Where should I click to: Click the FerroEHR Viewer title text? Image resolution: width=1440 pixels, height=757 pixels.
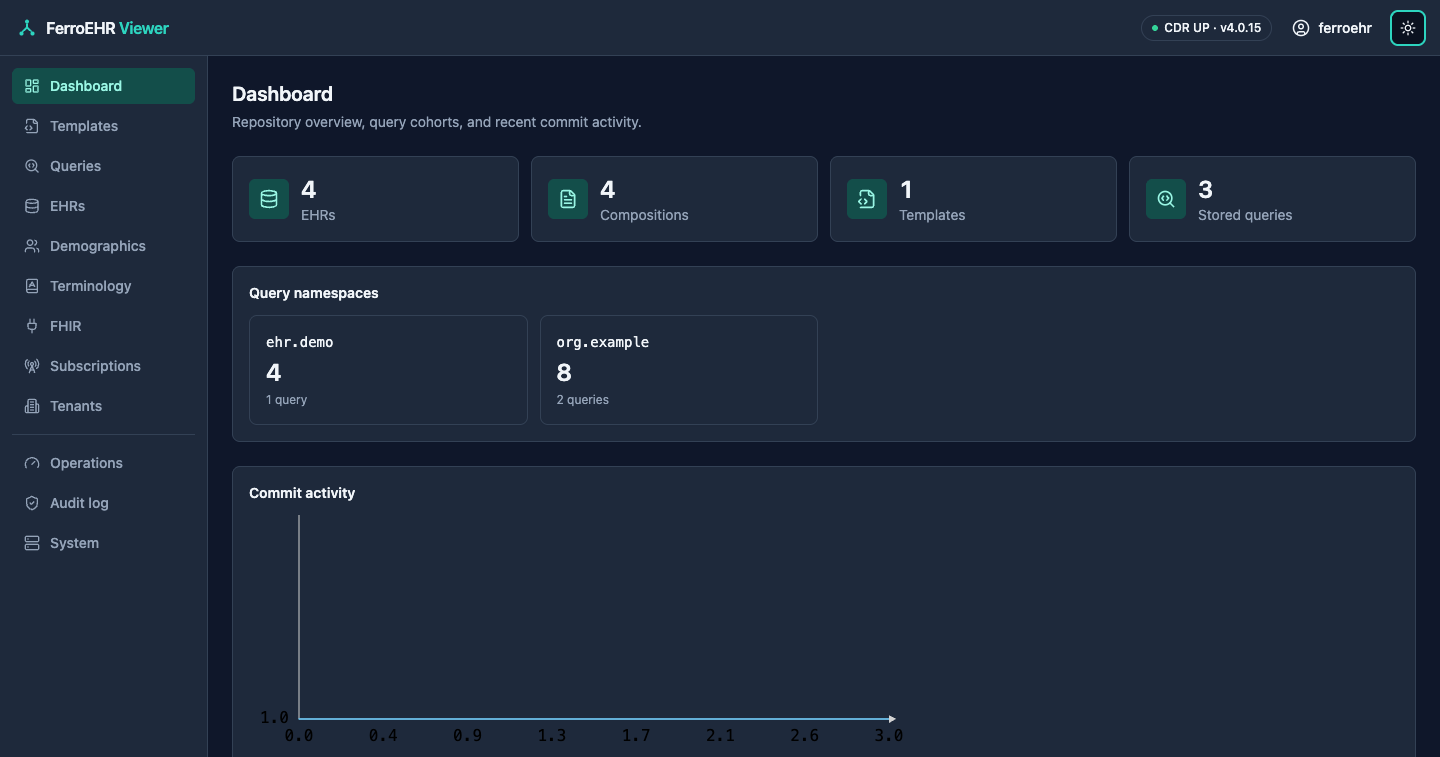click(x=108, y=28)
